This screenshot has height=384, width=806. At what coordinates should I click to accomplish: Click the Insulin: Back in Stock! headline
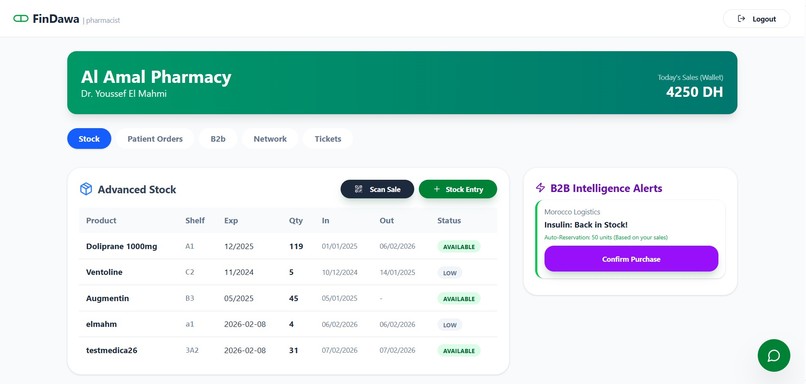click(586, 225)
